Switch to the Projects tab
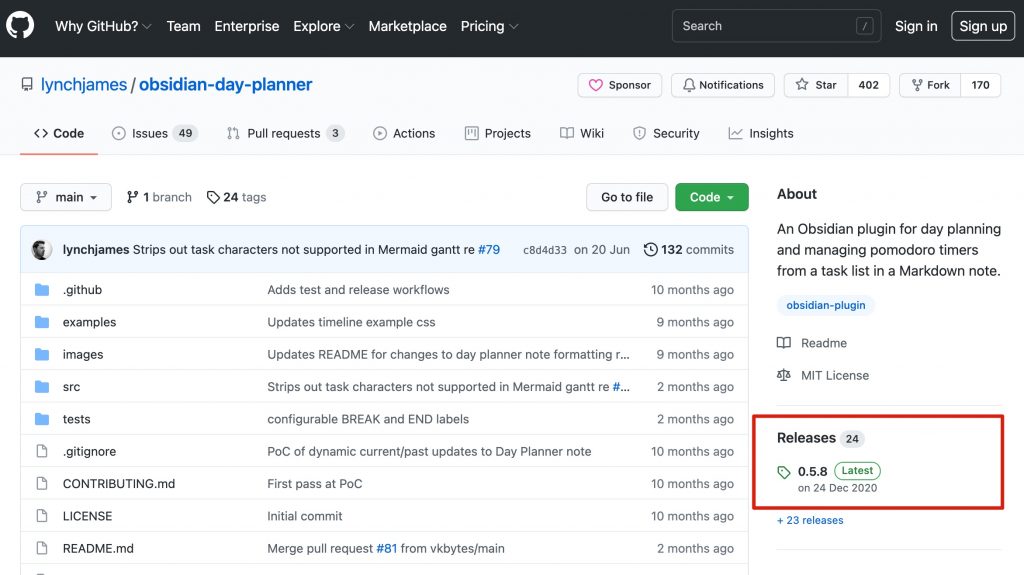1024x575 pixels. tap(498, 133)
